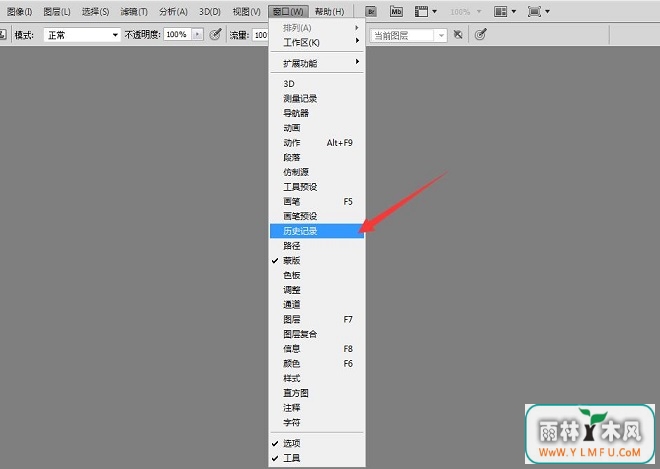Expand the 排列(A) submenu

tap(317, 28)
